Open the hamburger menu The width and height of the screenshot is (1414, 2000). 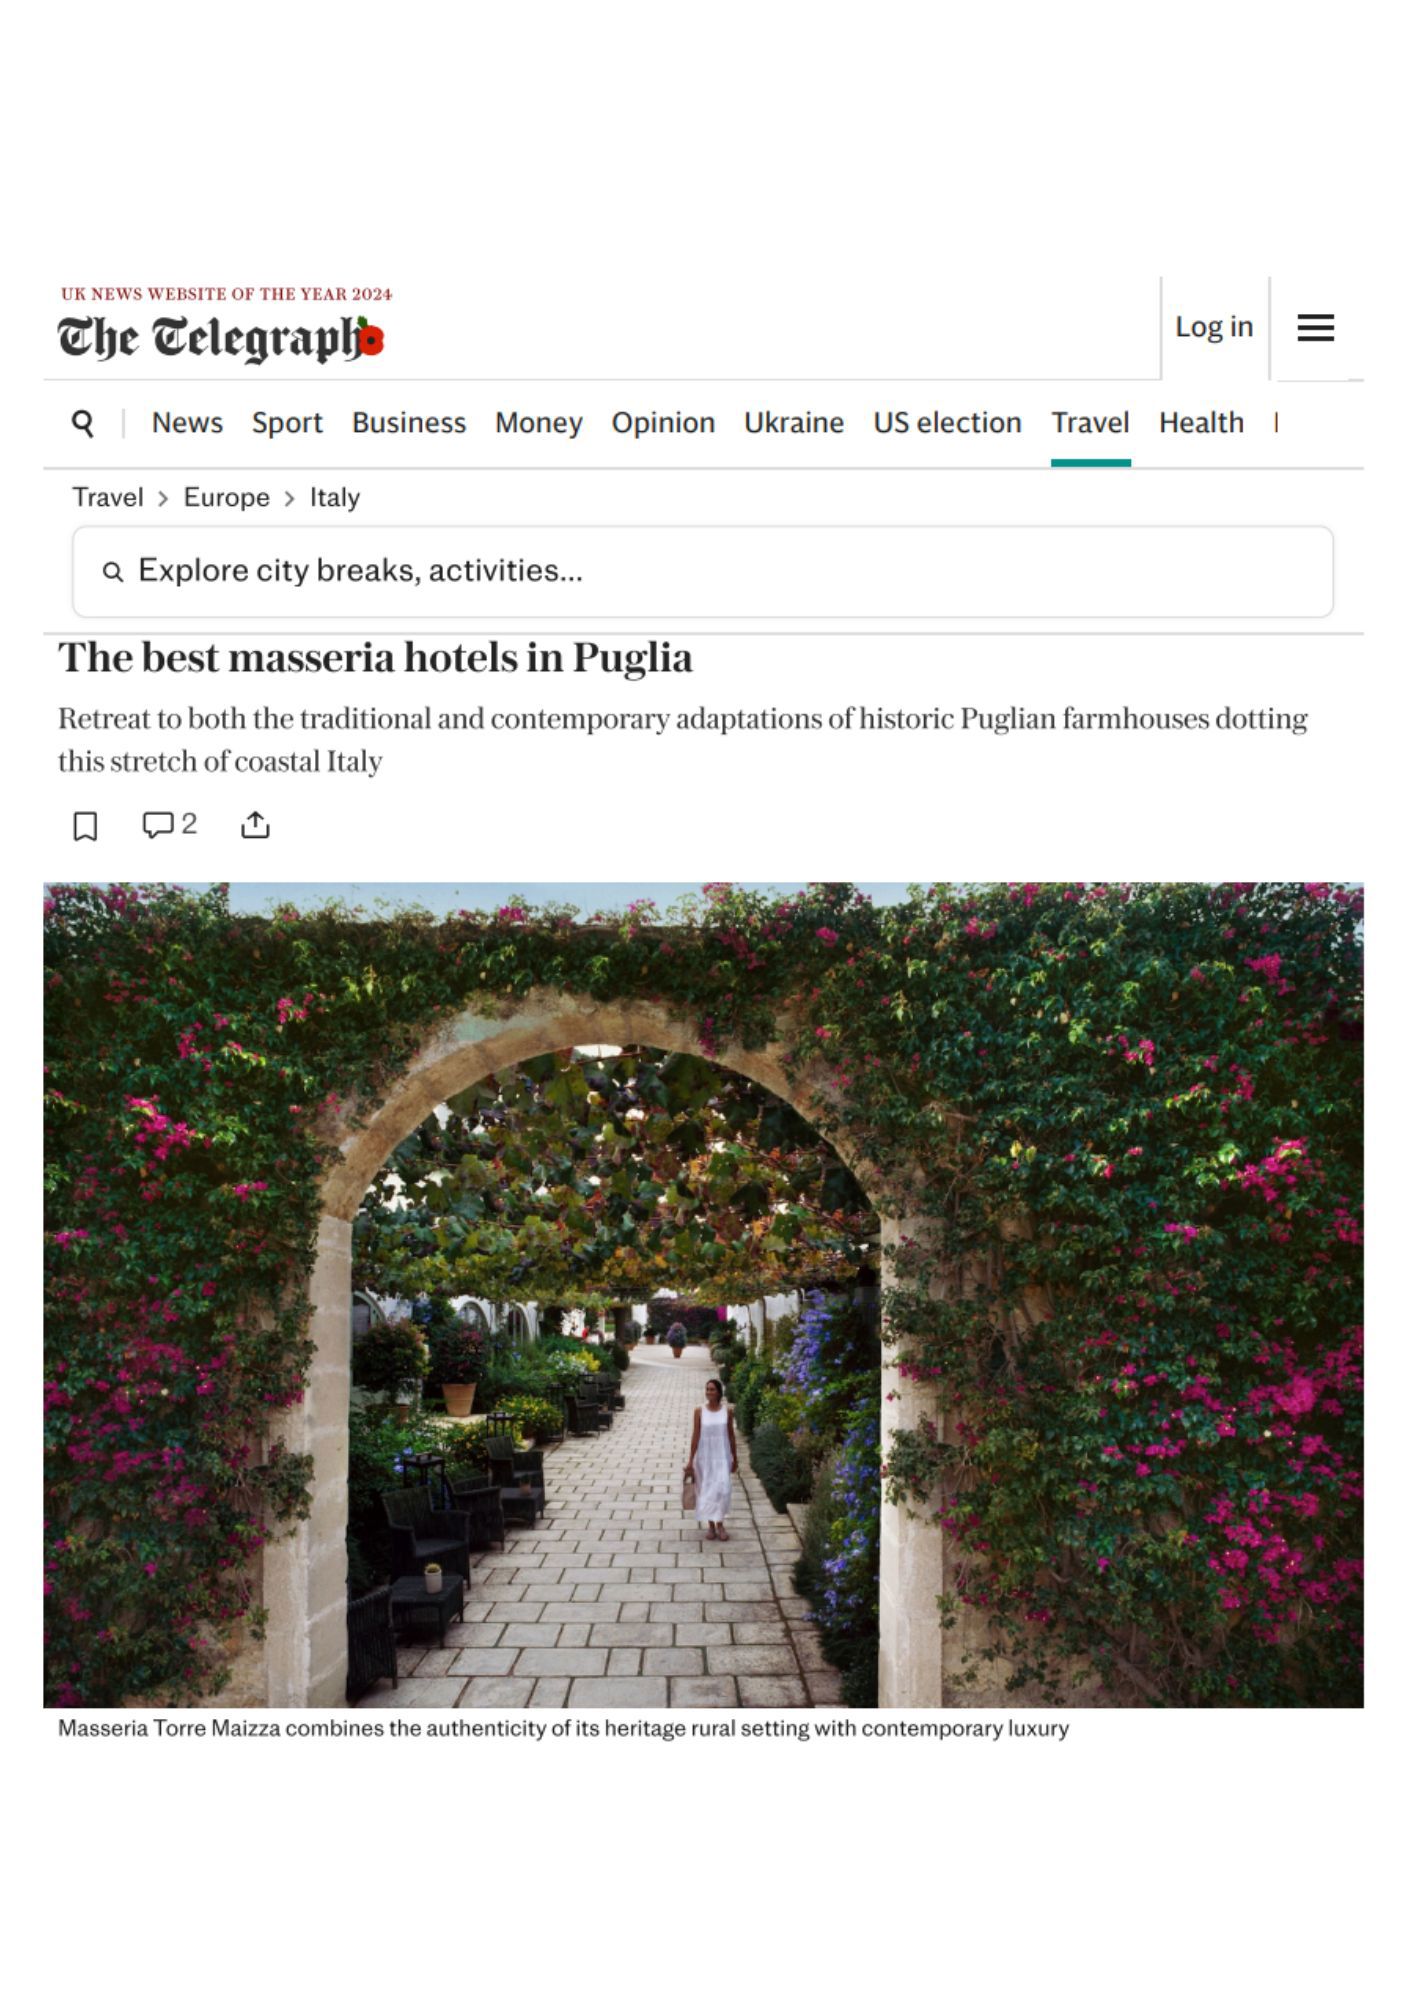coord(1315,327)
